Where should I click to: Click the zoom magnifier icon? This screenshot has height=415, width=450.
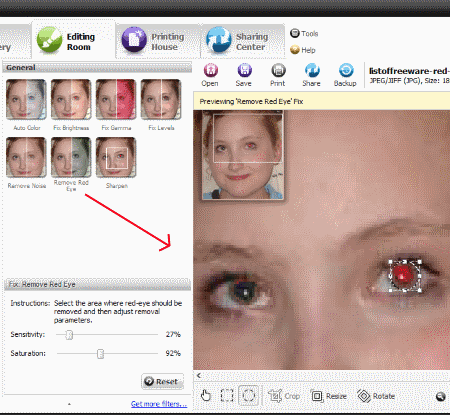tap(441, 396)
